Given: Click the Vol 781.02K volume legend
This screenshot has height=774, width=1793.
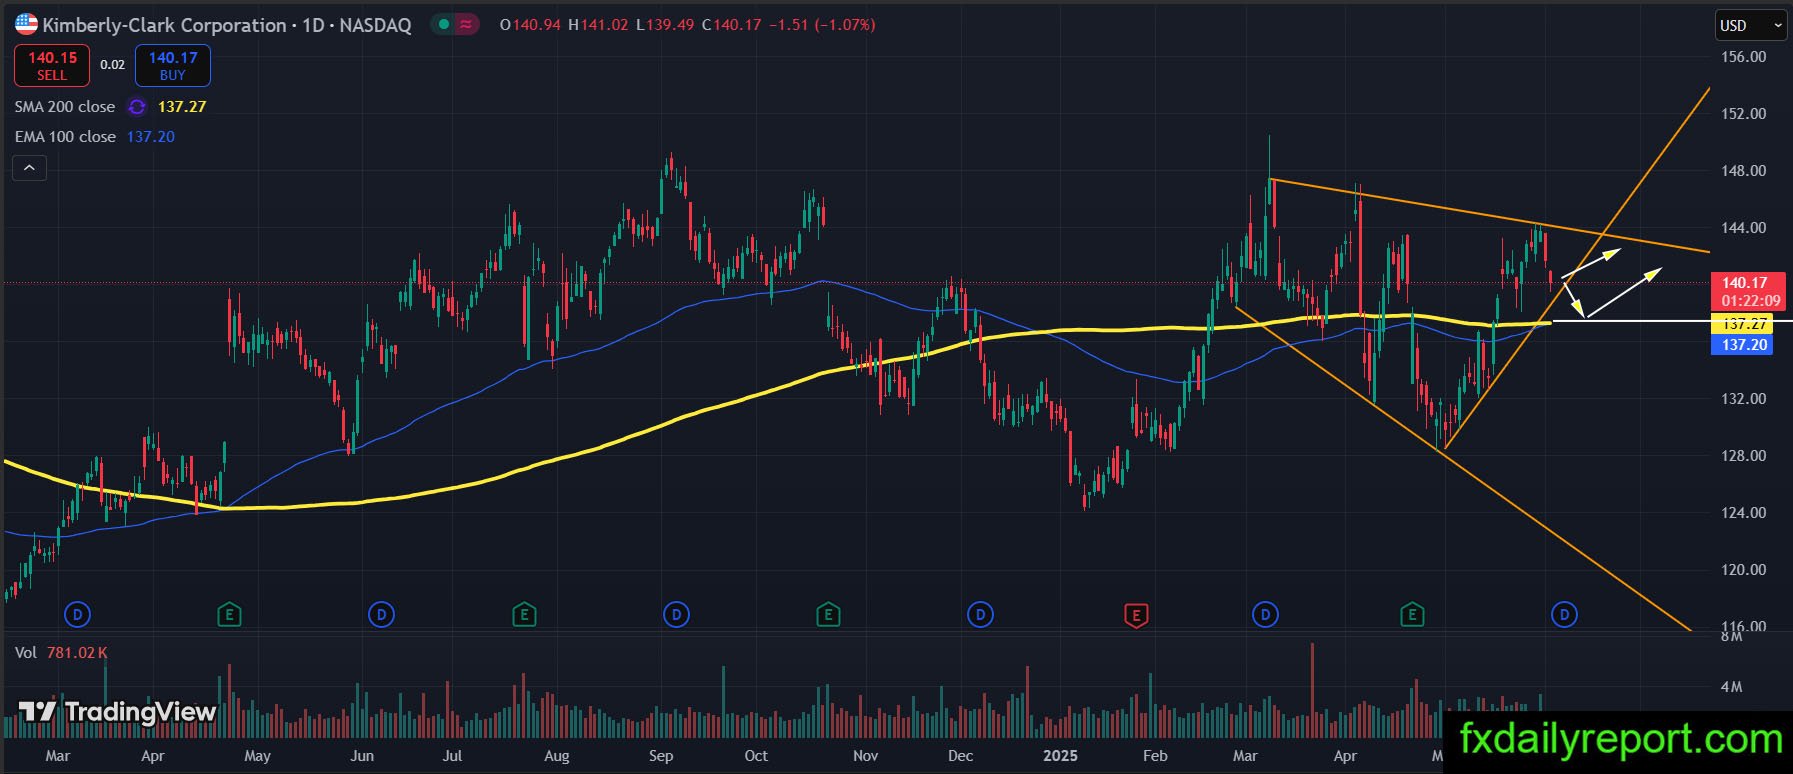Looking at the screenshot, I should tap(61, 653).
